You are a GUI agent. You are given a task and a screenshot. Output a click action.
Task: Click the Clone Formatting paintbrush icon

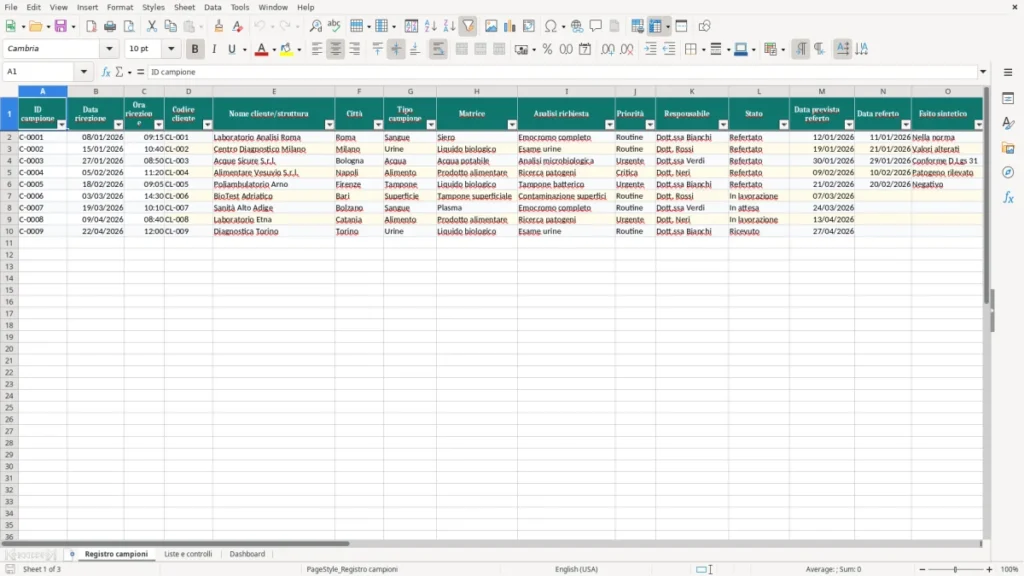pyautogui.click(x=219, y=26)
